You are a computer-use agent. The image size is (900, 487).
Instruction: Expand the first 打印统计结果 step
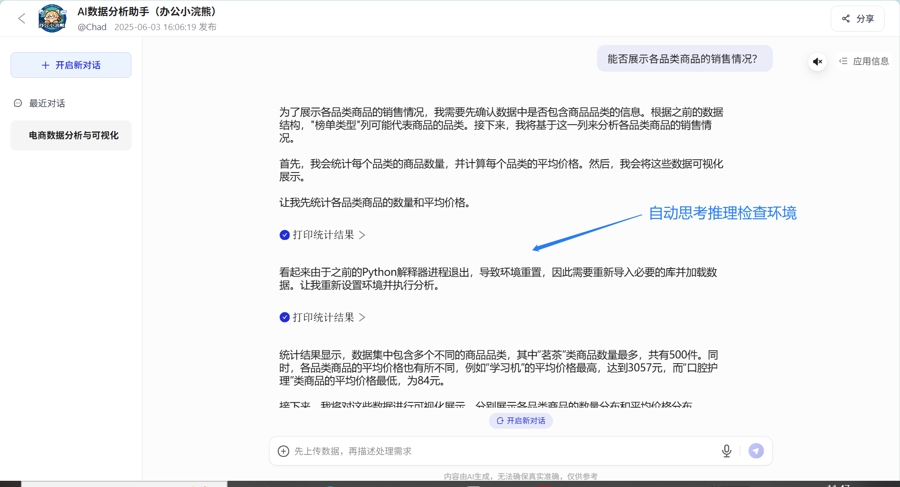click(329, 235)
